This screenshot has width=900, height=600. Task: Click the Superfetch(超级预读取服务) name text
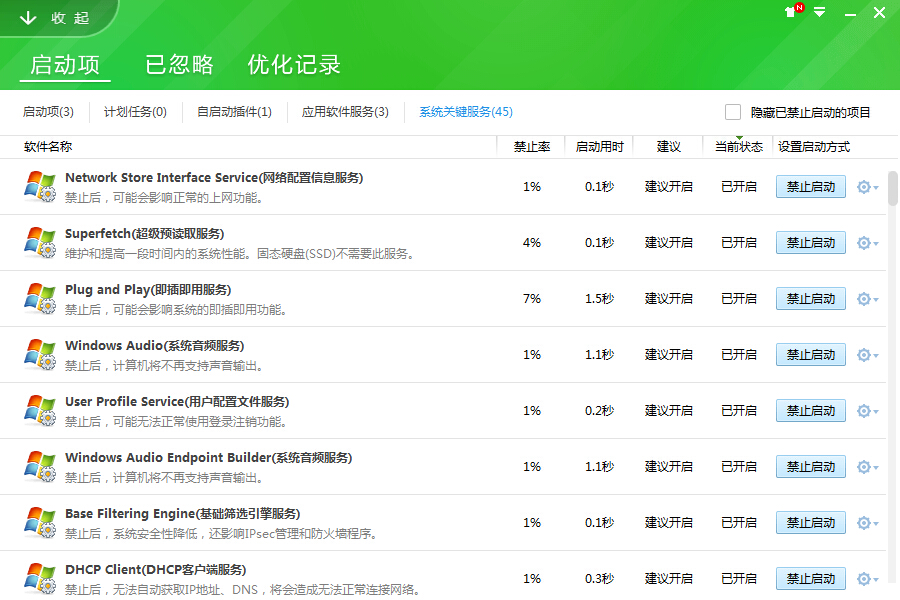144,234
